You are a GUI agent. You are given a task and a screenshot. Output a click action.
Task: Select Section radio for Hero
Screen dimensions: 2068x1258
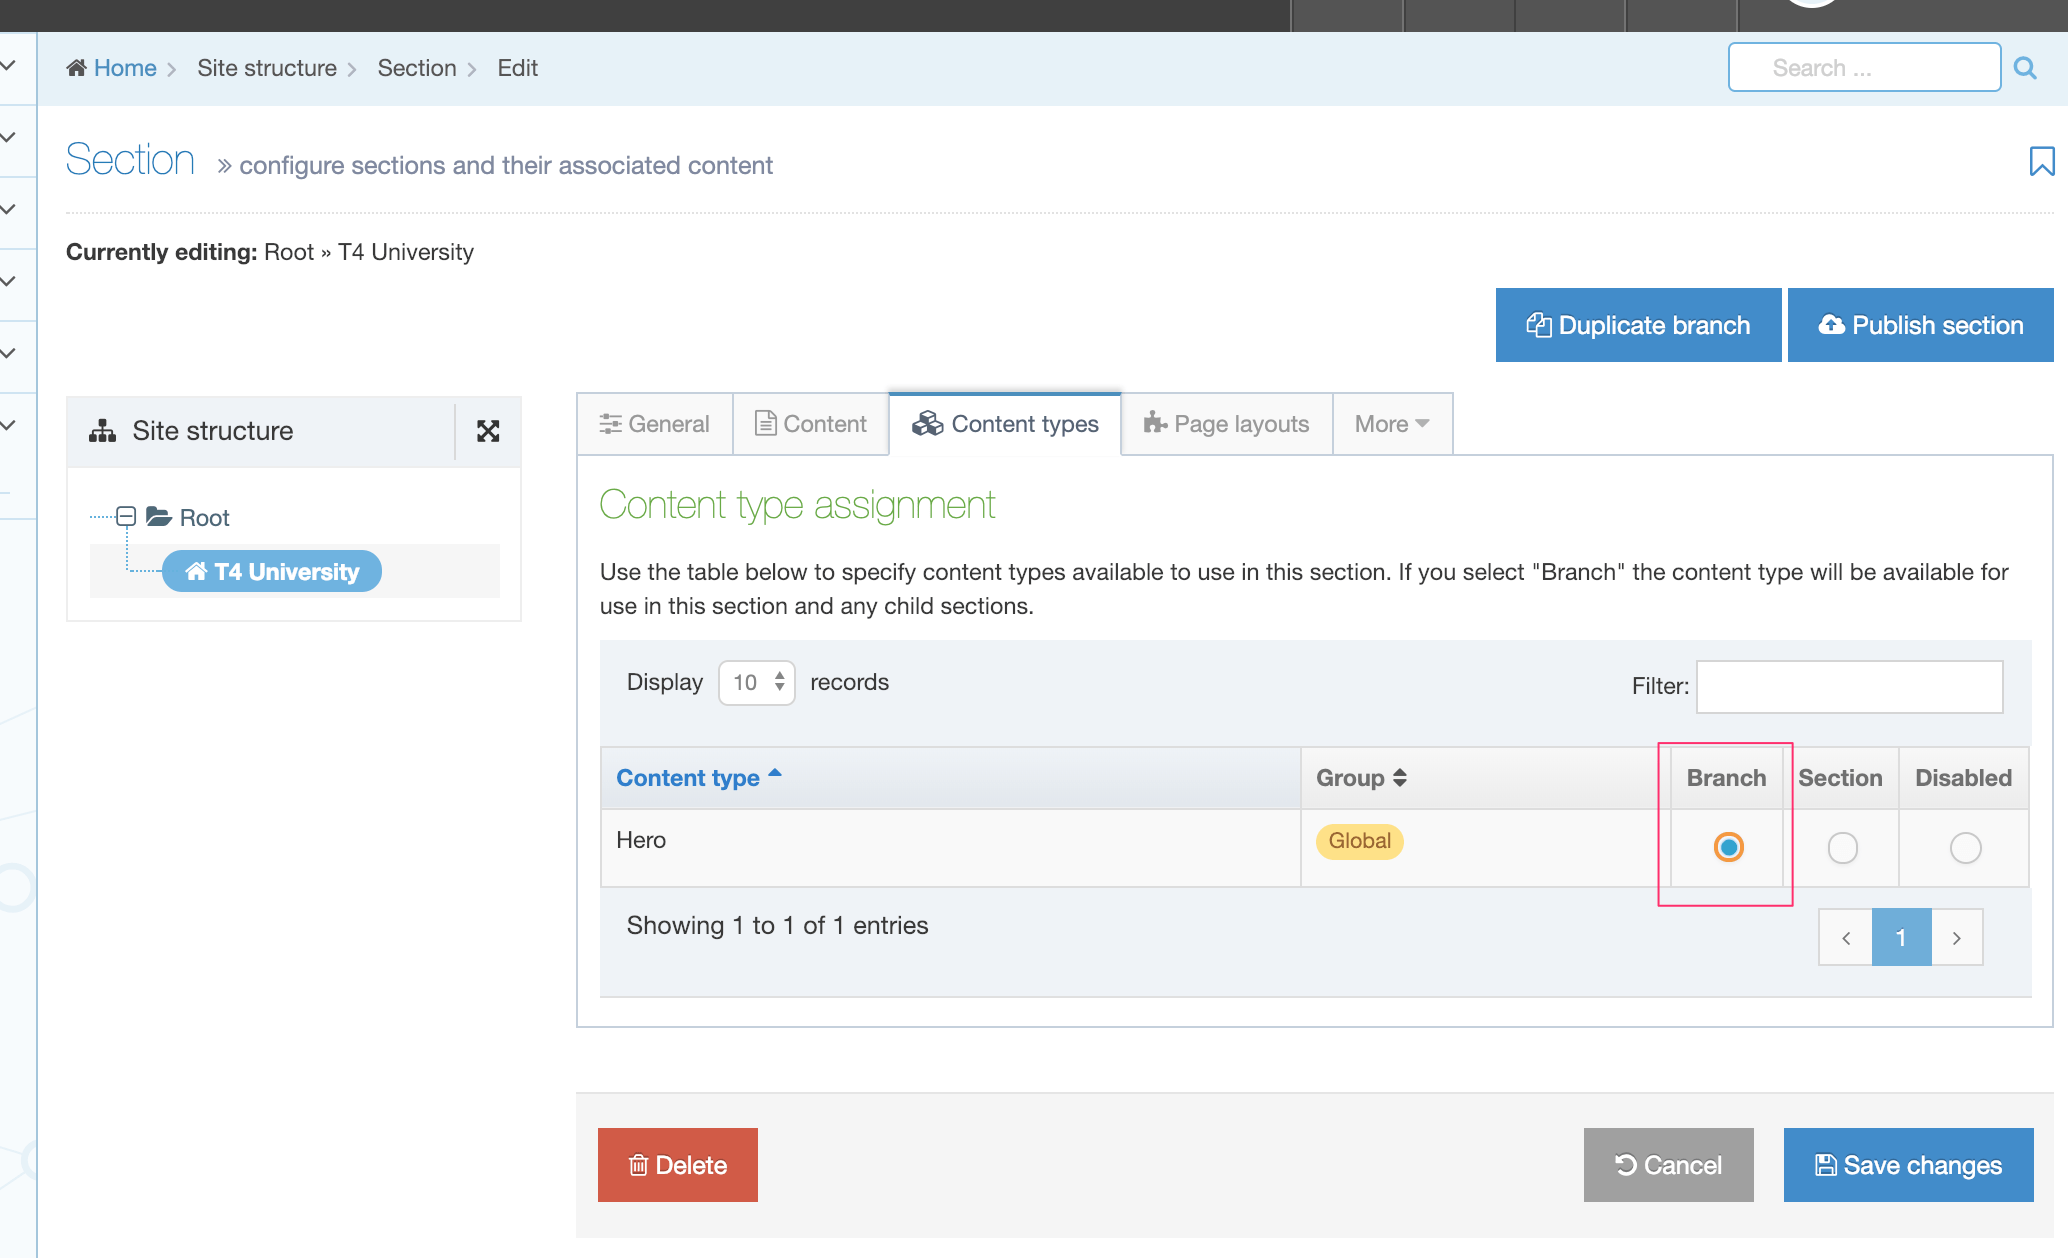coord(1842,848)
